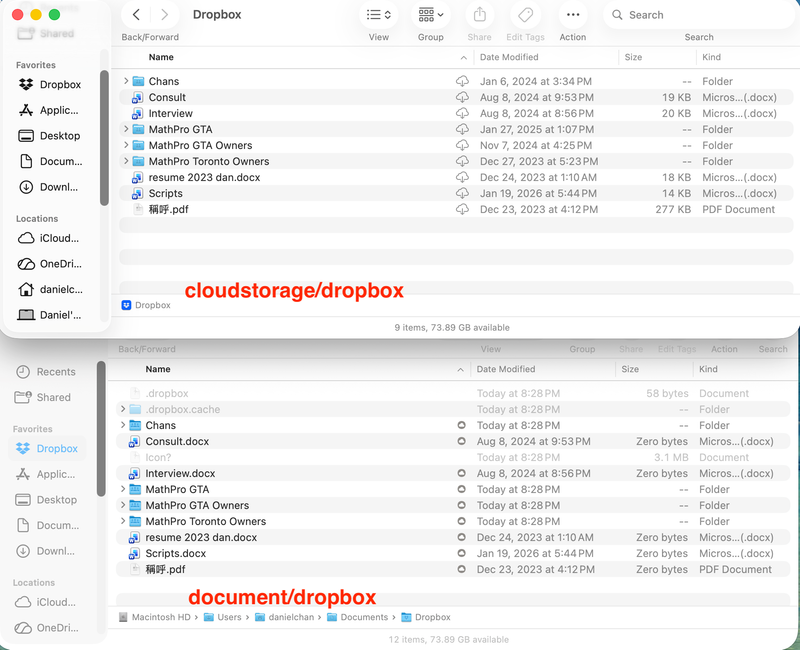This screenshot has width=800, height=650.
Task: Open Shared in bottom window sidebar
Action: pyautogui.click(x=43, y=397)
